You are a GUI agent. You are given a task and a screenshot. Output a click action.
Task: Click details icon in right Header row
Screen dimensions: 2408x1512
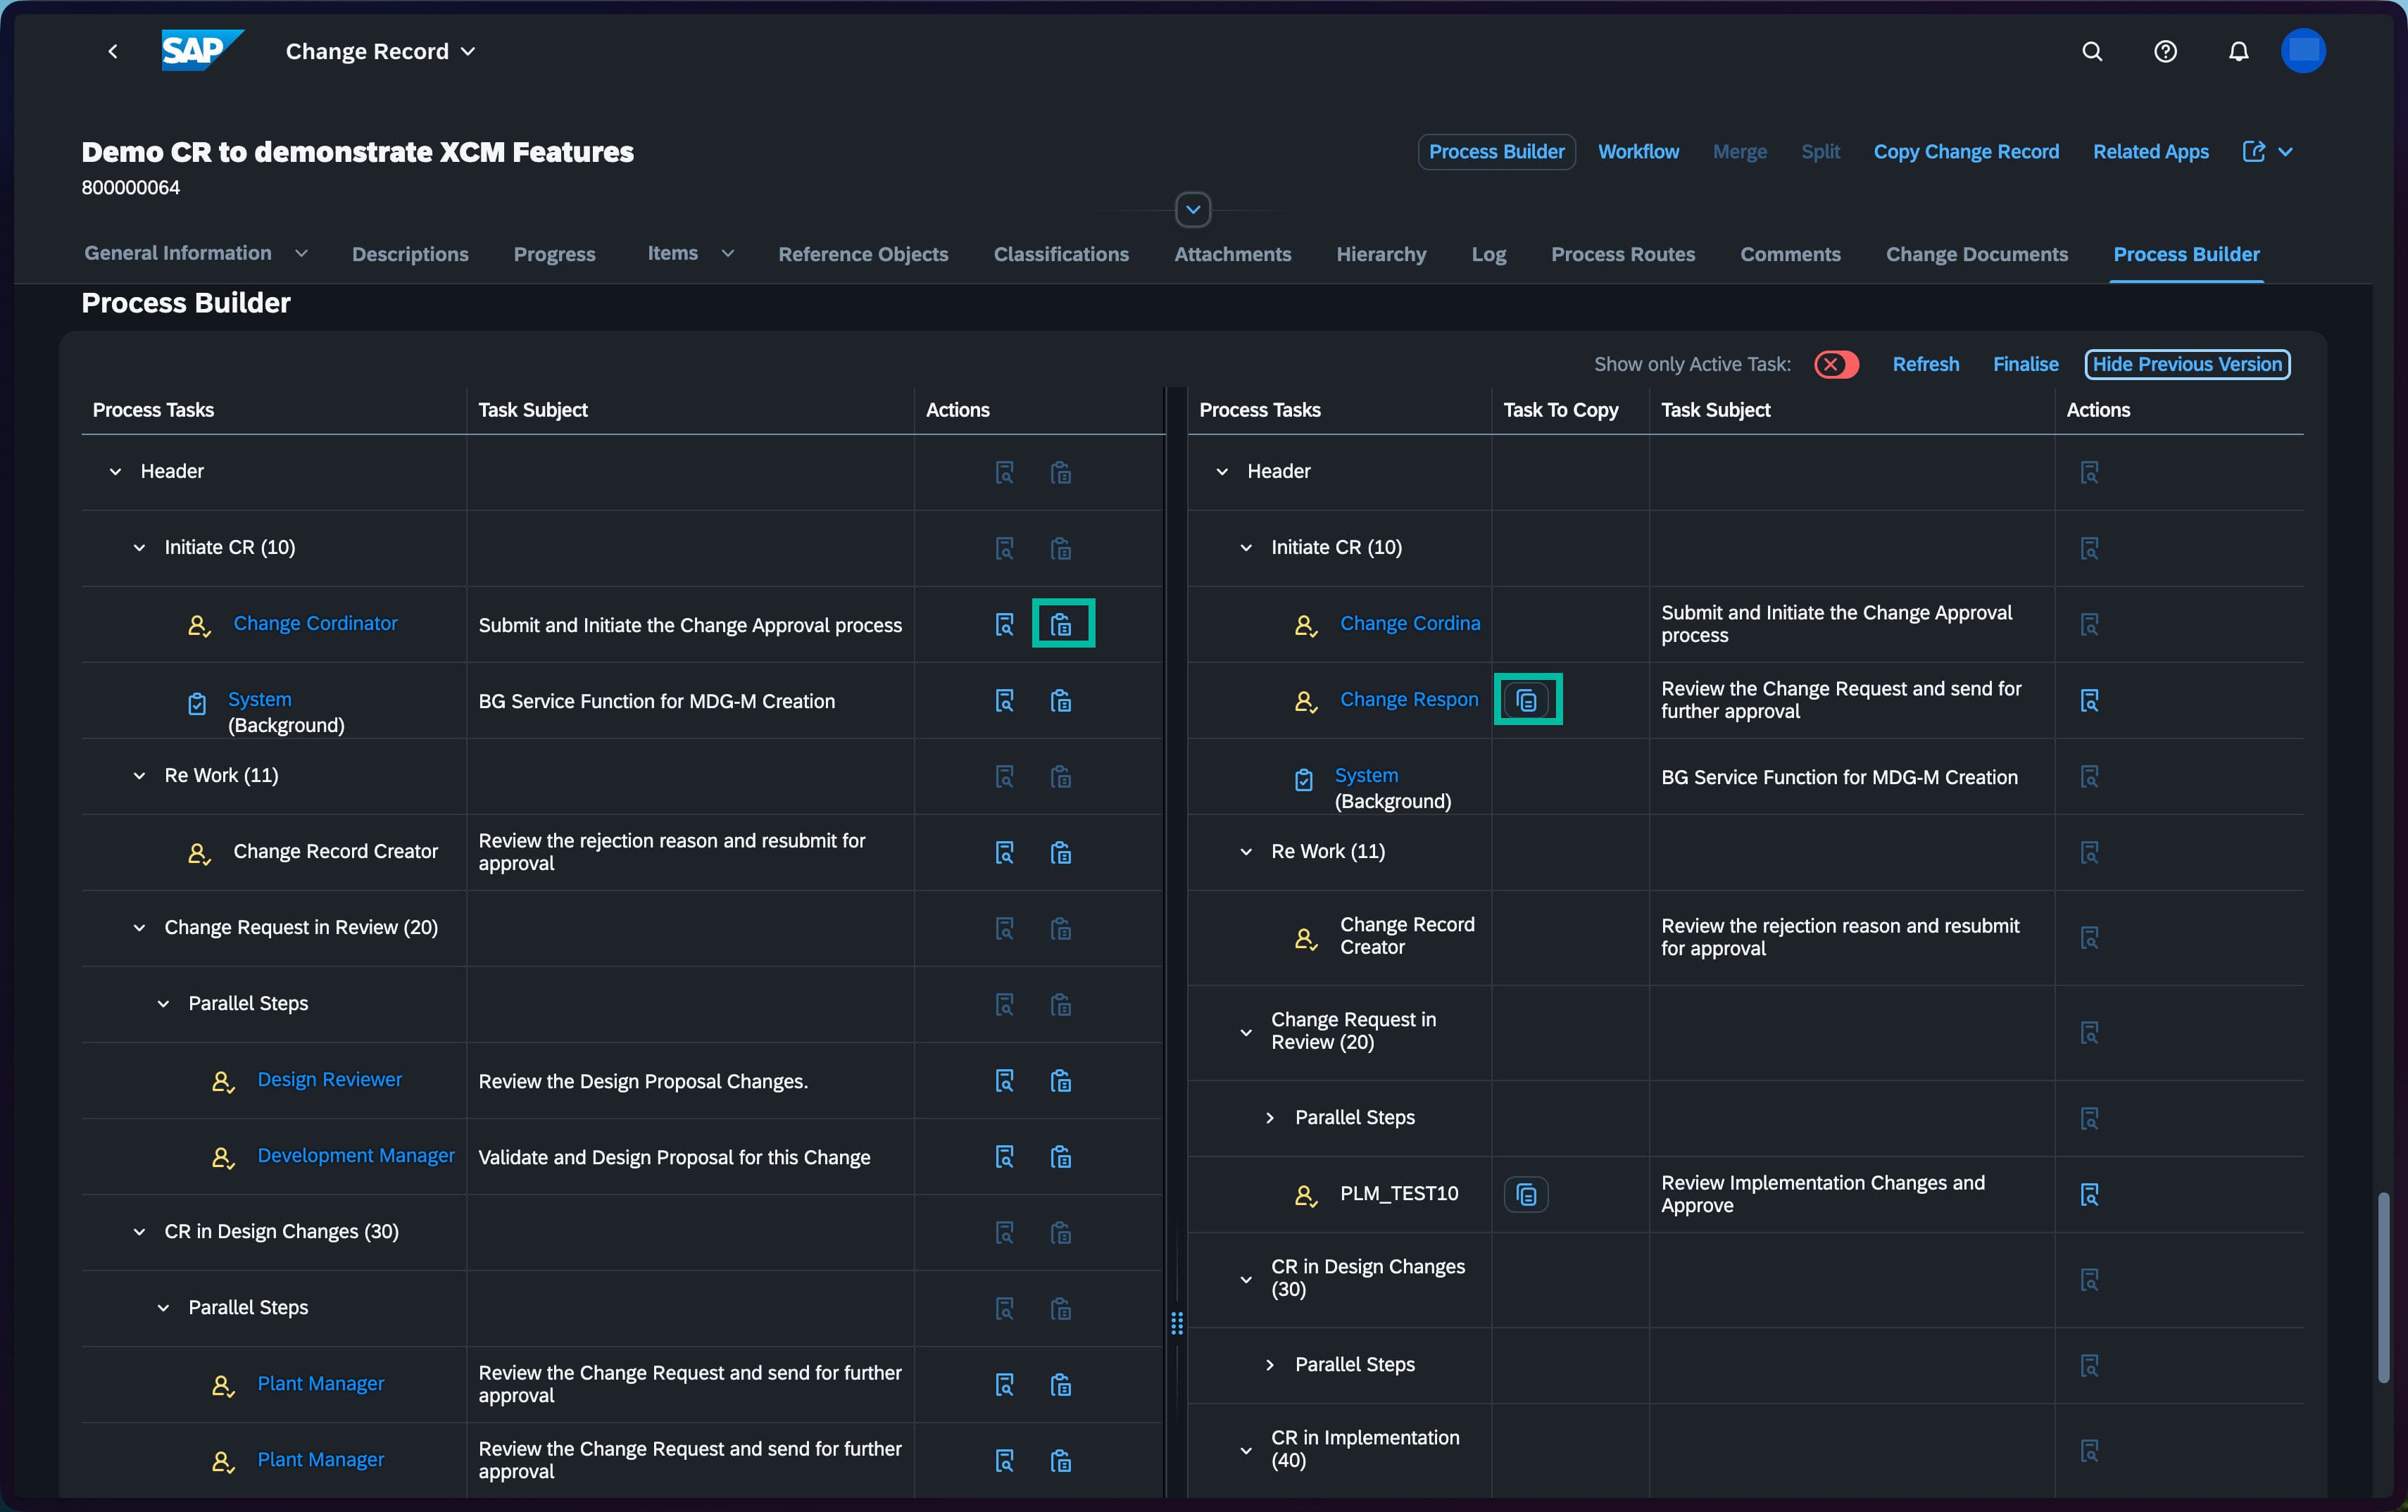(2090, 472)
